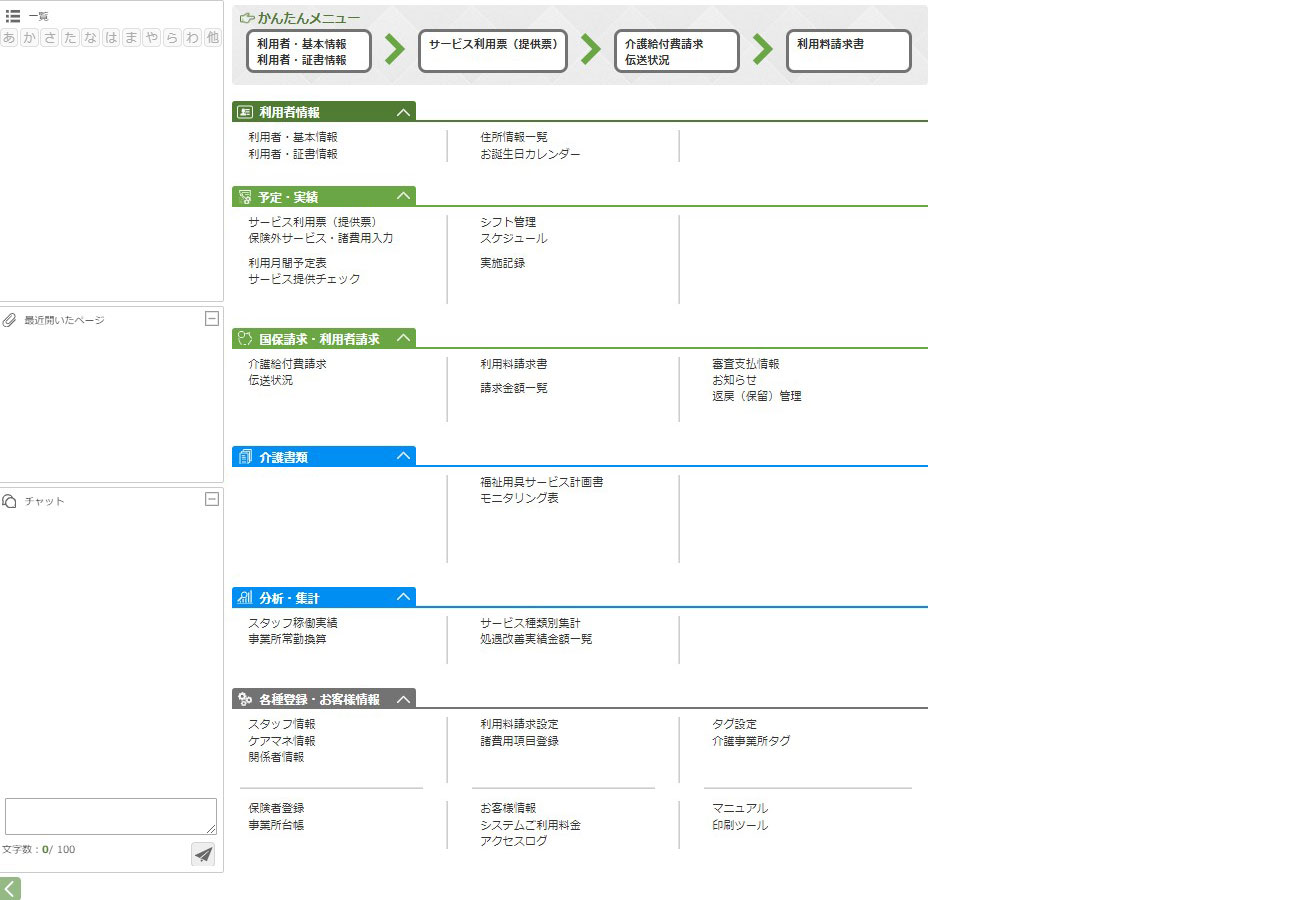Click the 分析・集計 chart icon
This screenshot has height=900, width=1300.
point(245,598)
